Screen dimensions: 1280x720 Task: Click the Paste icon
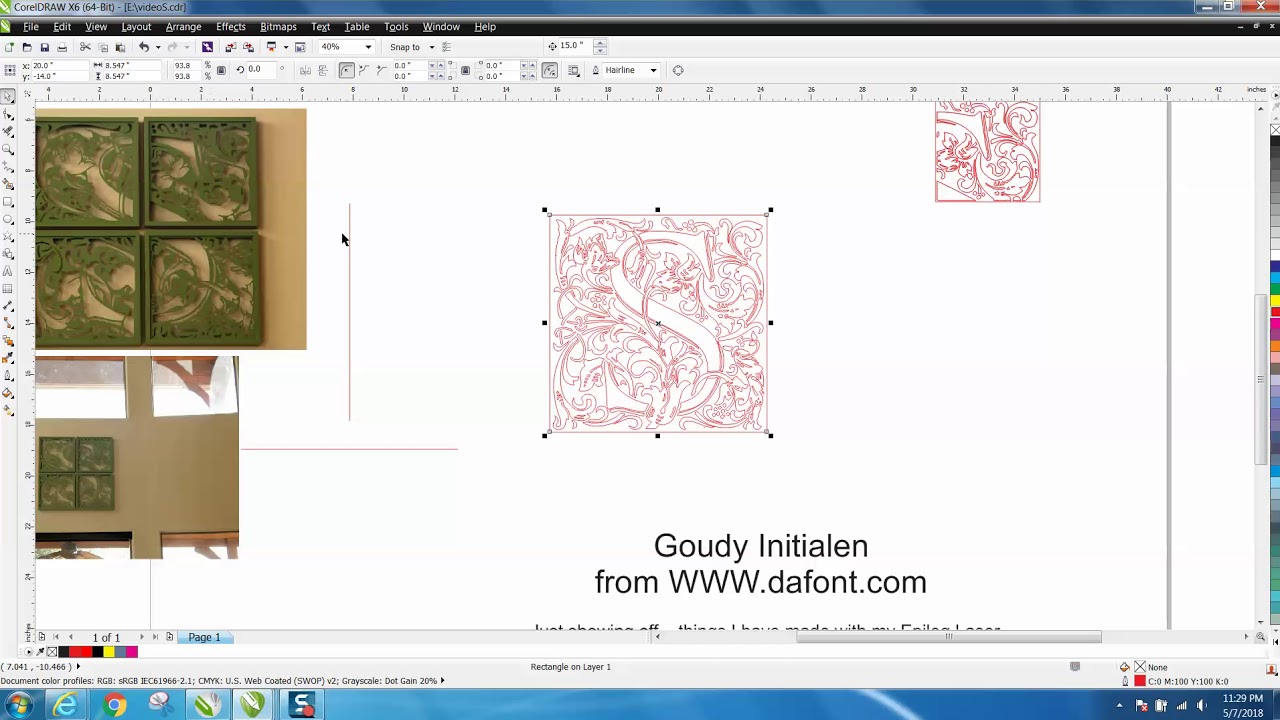pos(121,47)
